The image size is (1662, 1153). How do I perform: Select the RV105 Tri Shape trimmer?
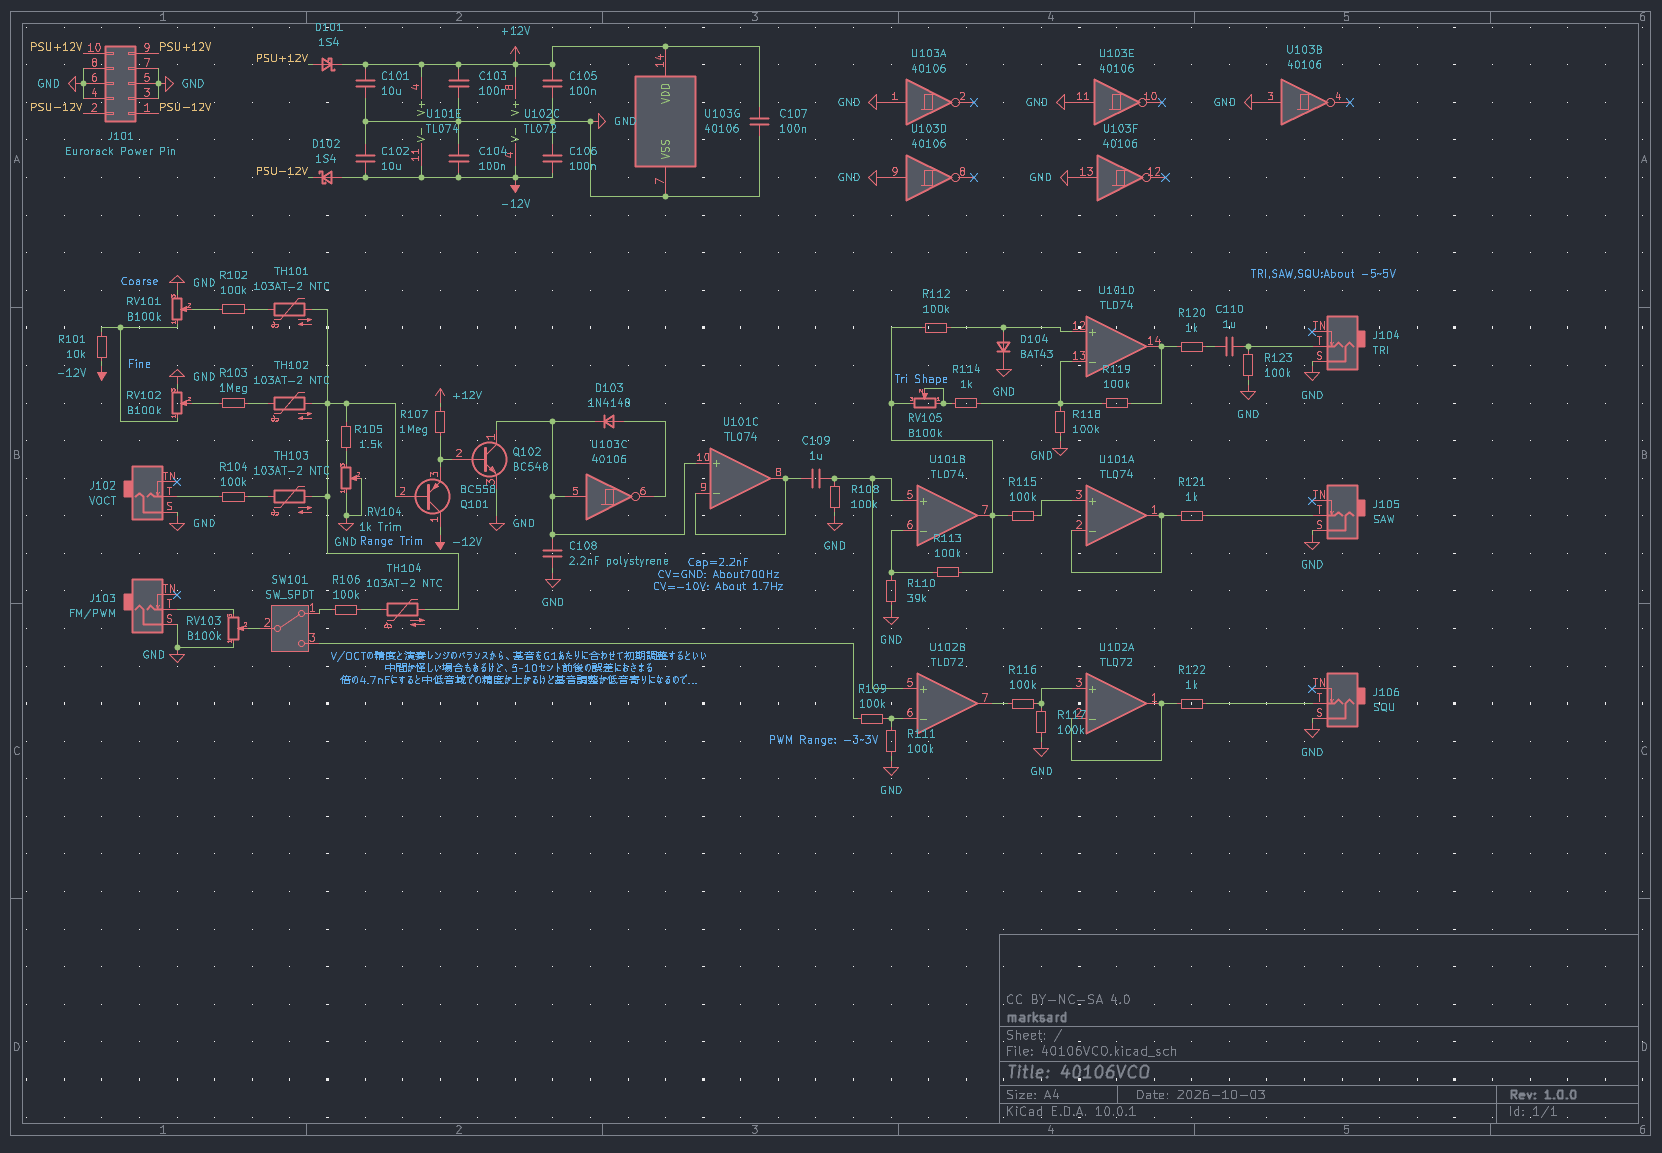926,402
